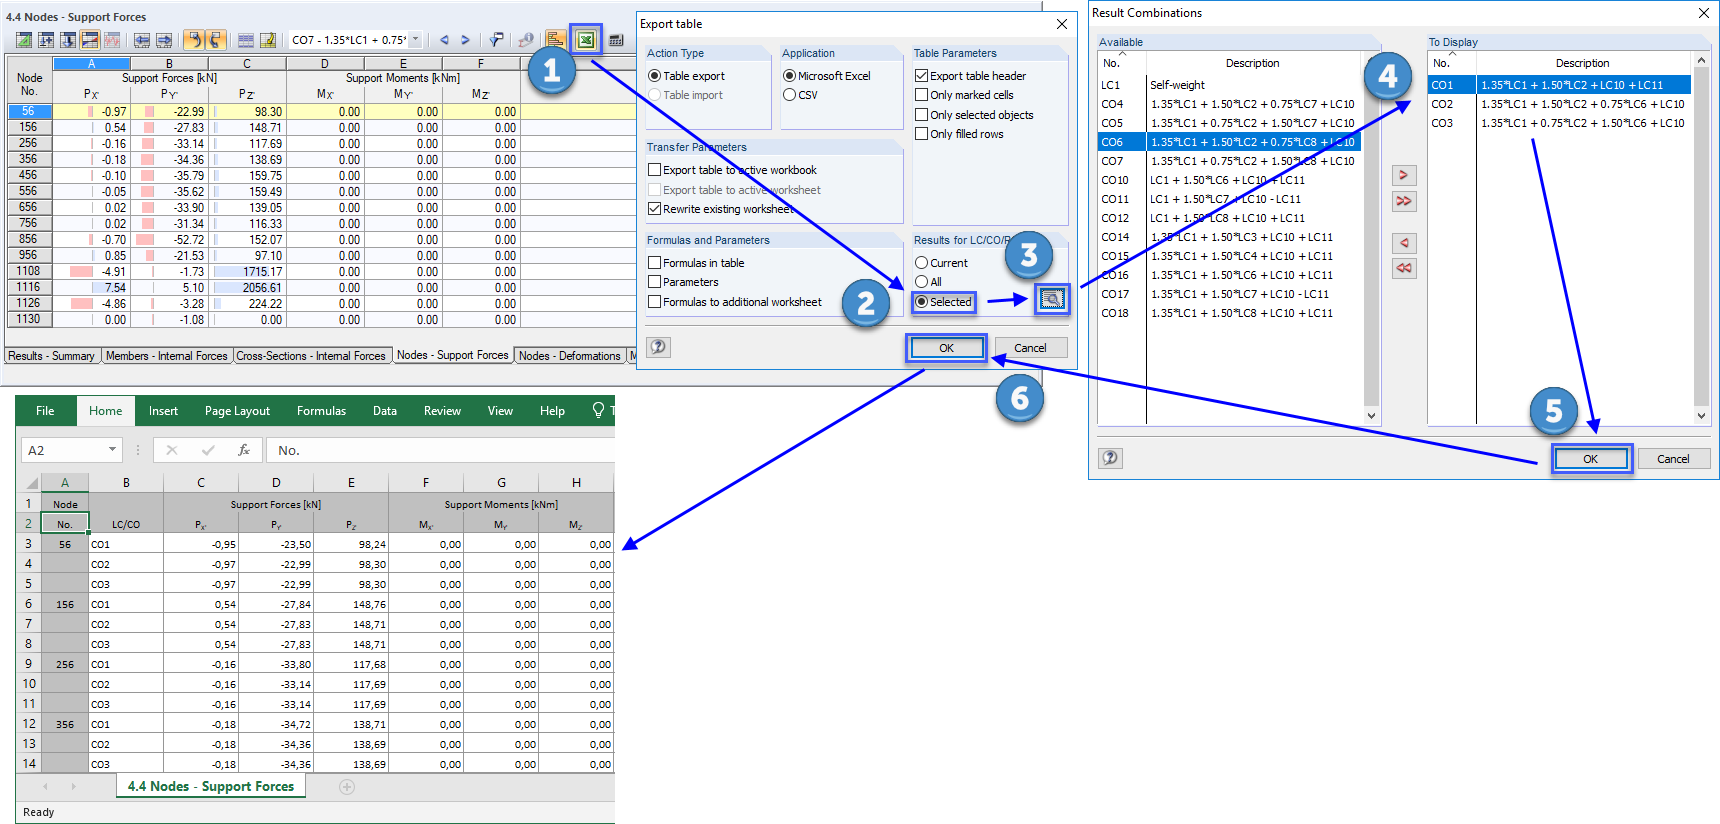The width and height of the screenshot is (1720, 824).
Task: Click the Excel insert function fx icon
Action: [x=243, y=450]
